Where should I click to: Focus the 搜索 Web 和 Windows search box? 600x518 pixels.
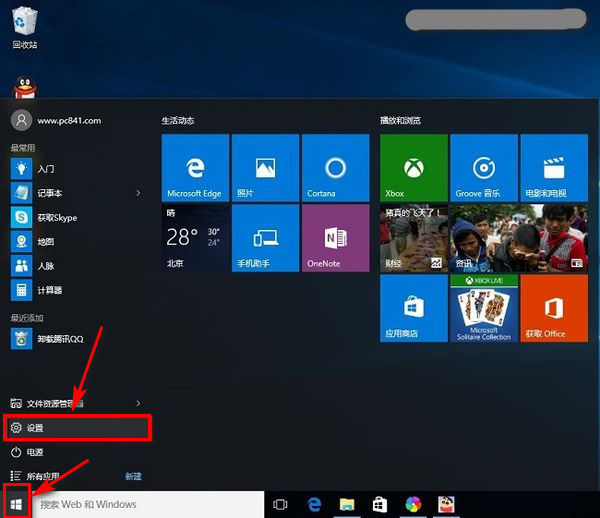pyautogui.click(x=148, y=504)
